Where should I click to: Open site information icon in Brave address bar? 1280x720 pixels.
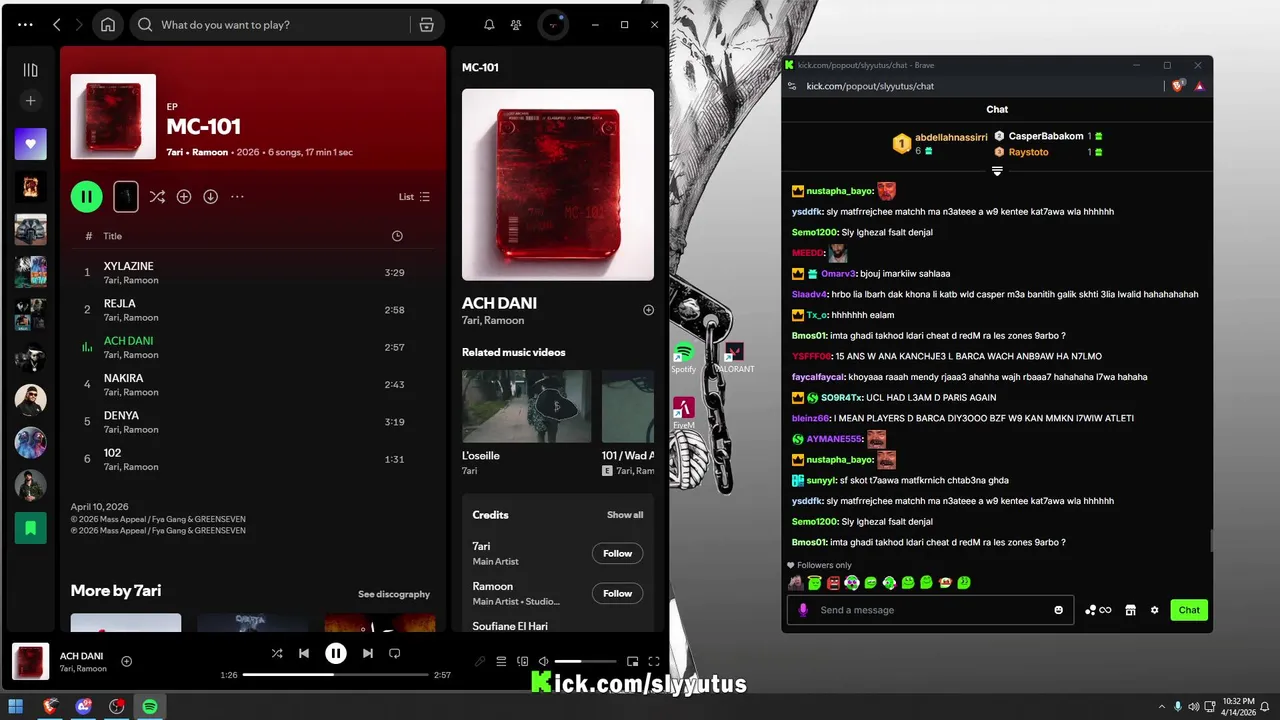[792, 86]
